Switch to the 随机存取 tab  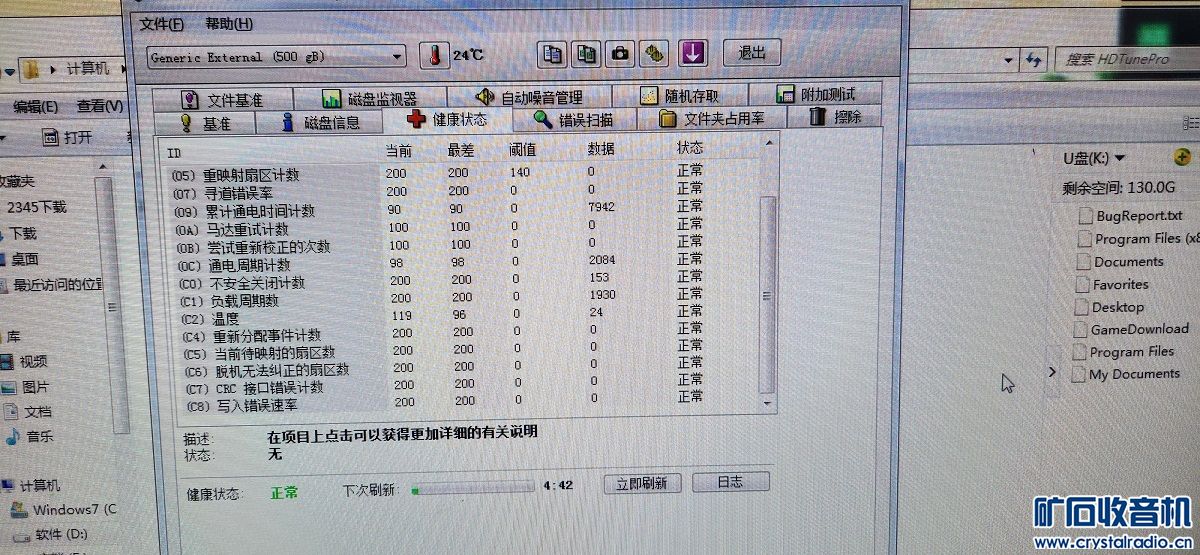(679, 96)
